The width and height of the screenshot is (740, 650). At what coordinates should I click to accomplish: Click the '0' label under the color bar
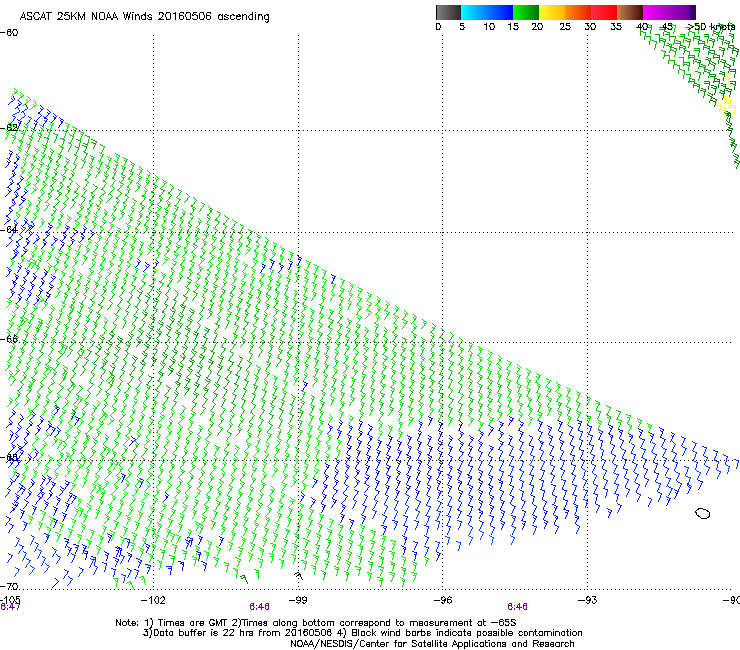[438, 27]
